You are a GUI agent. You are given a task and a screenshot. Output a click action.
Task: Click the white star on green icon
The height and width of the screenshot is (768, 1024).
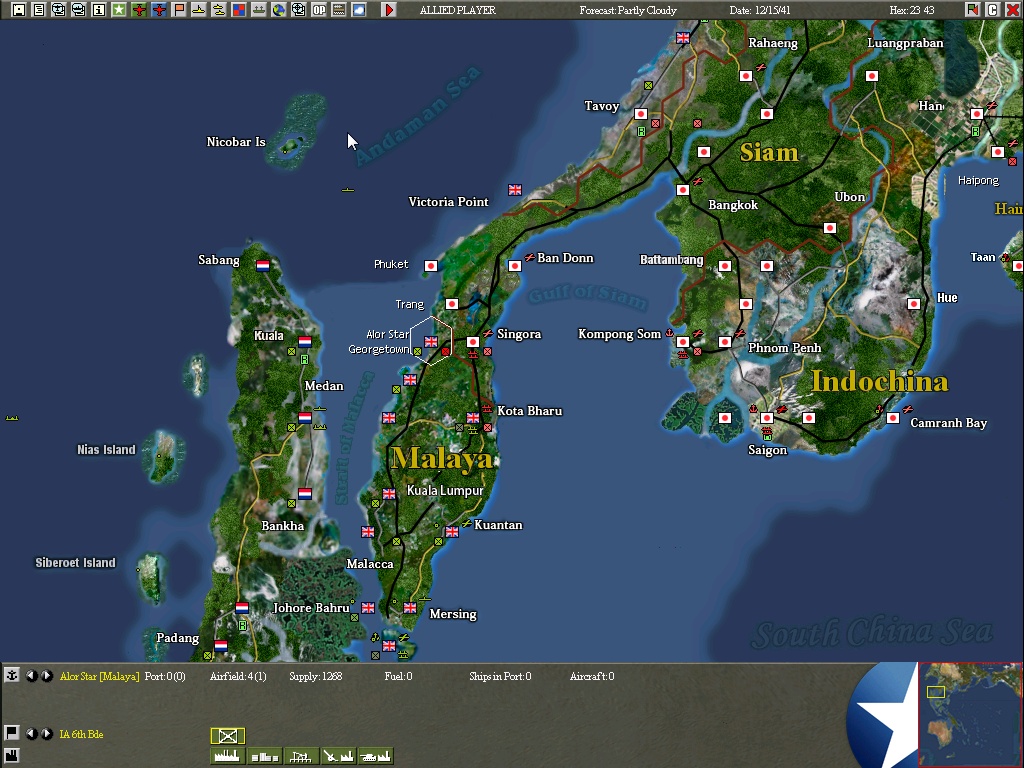tap(119, 10)
